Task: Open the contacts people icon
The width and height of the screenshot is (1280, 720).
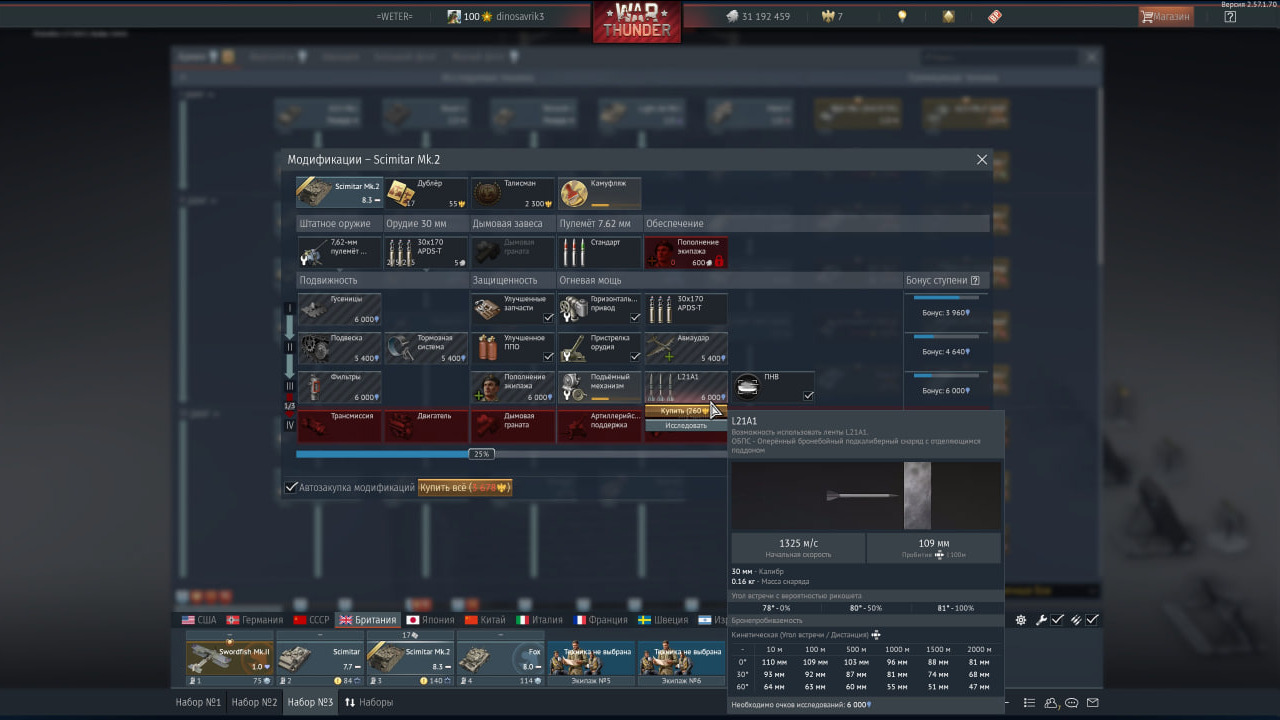Action: (1051, 703)
